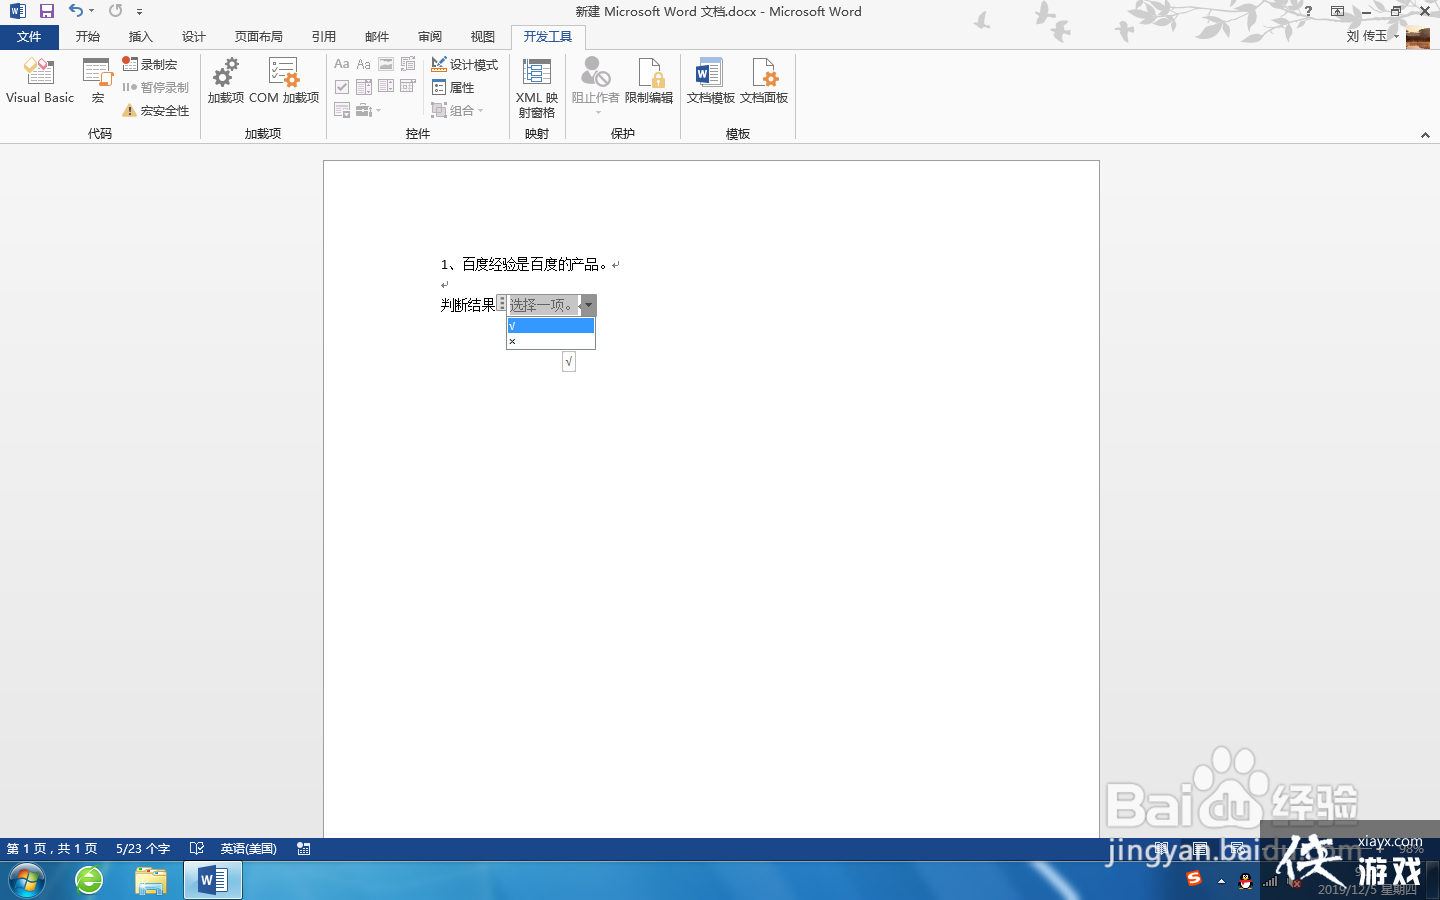This screenshot has width=1440, height=900.
Task: Open control 属性 properties
Action: [453, 87]
